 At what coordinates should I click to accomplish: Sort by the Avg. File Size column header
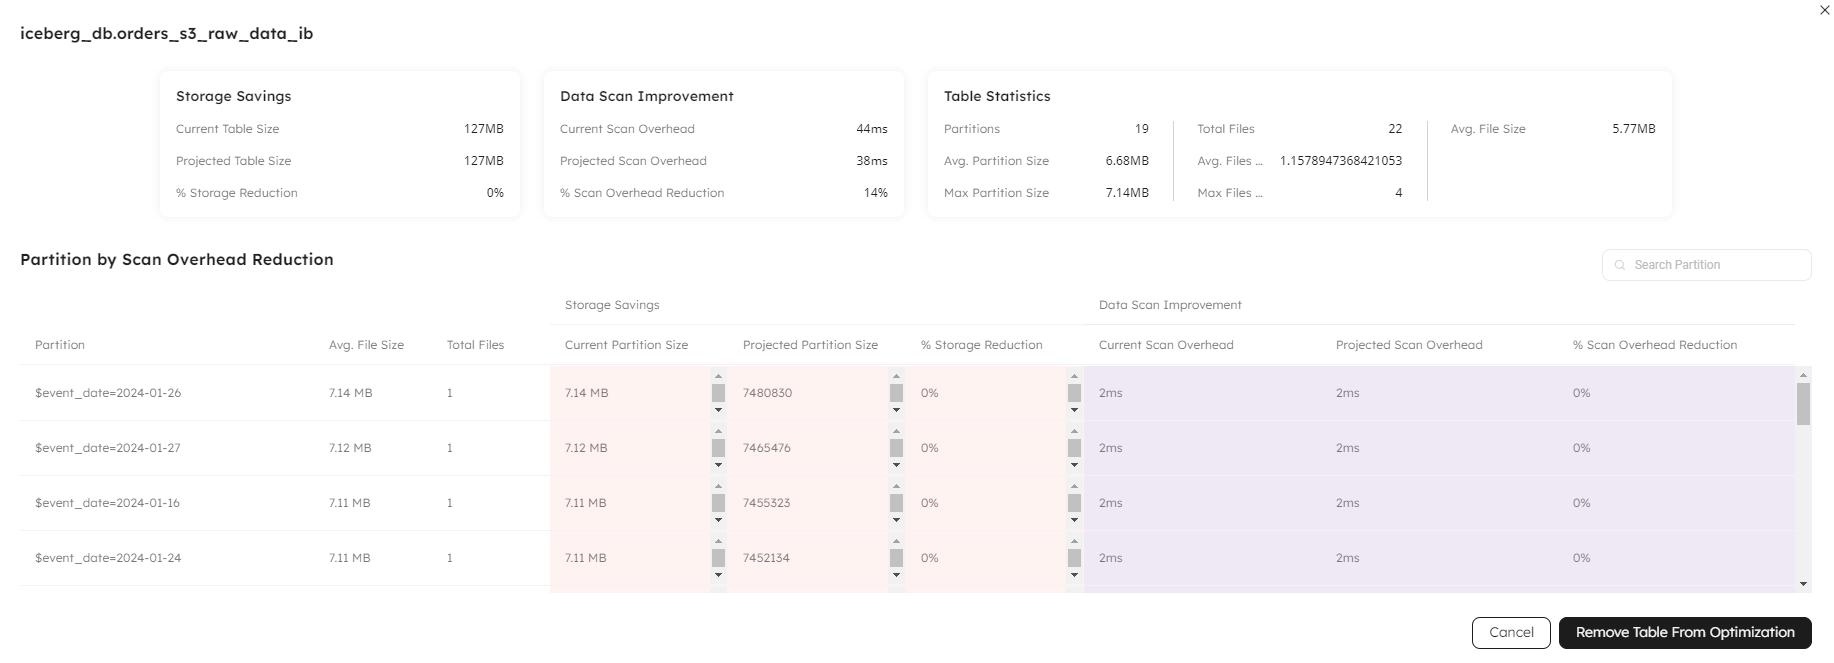tap(366, 345)
